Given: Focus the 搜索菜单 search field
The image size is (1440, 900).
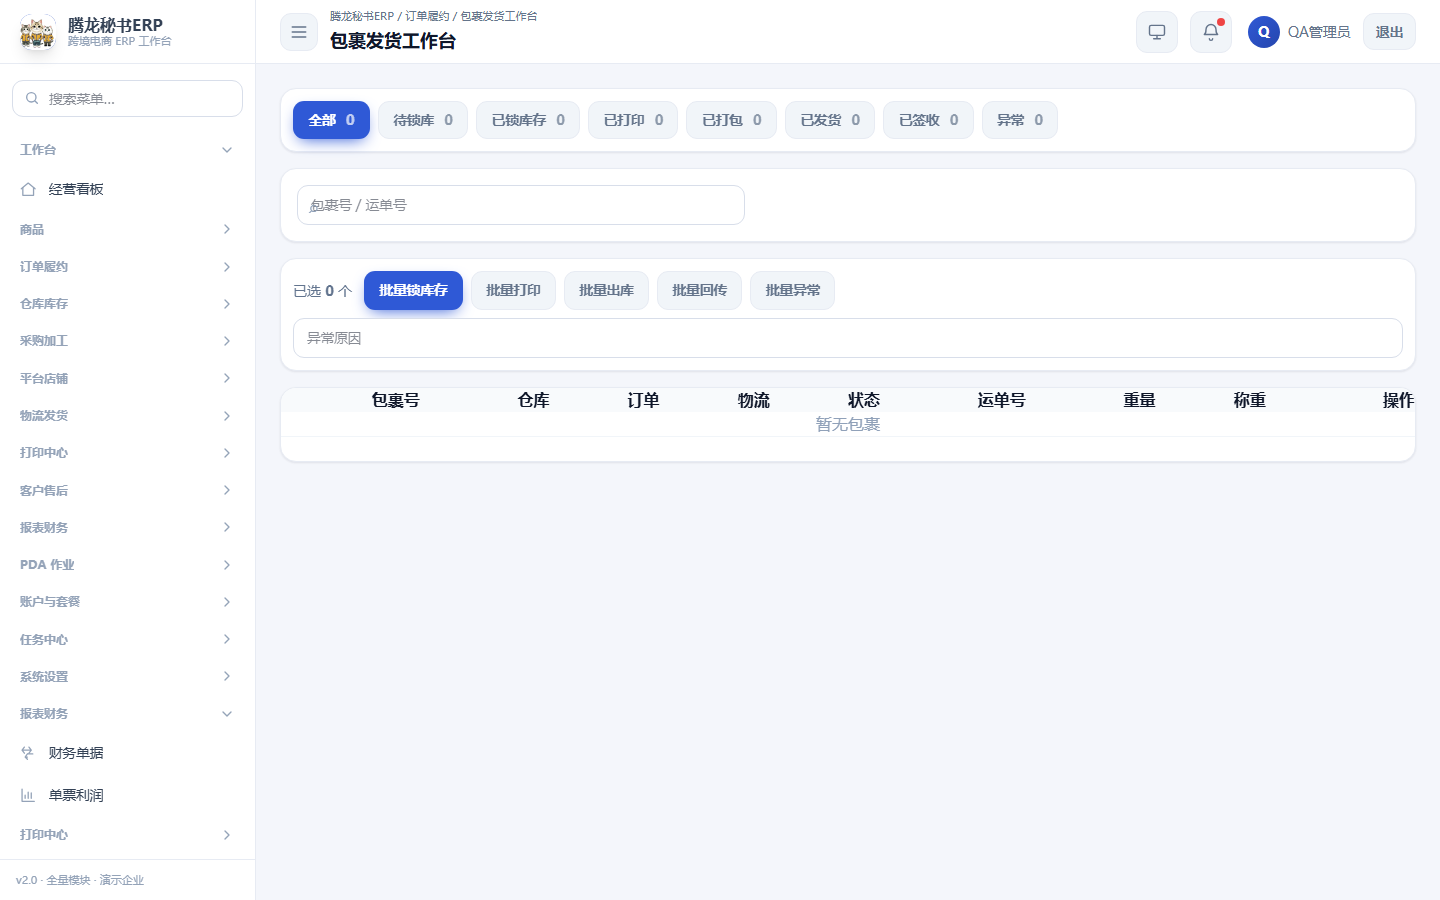Looking at the screenshot, I should (127, 98).
